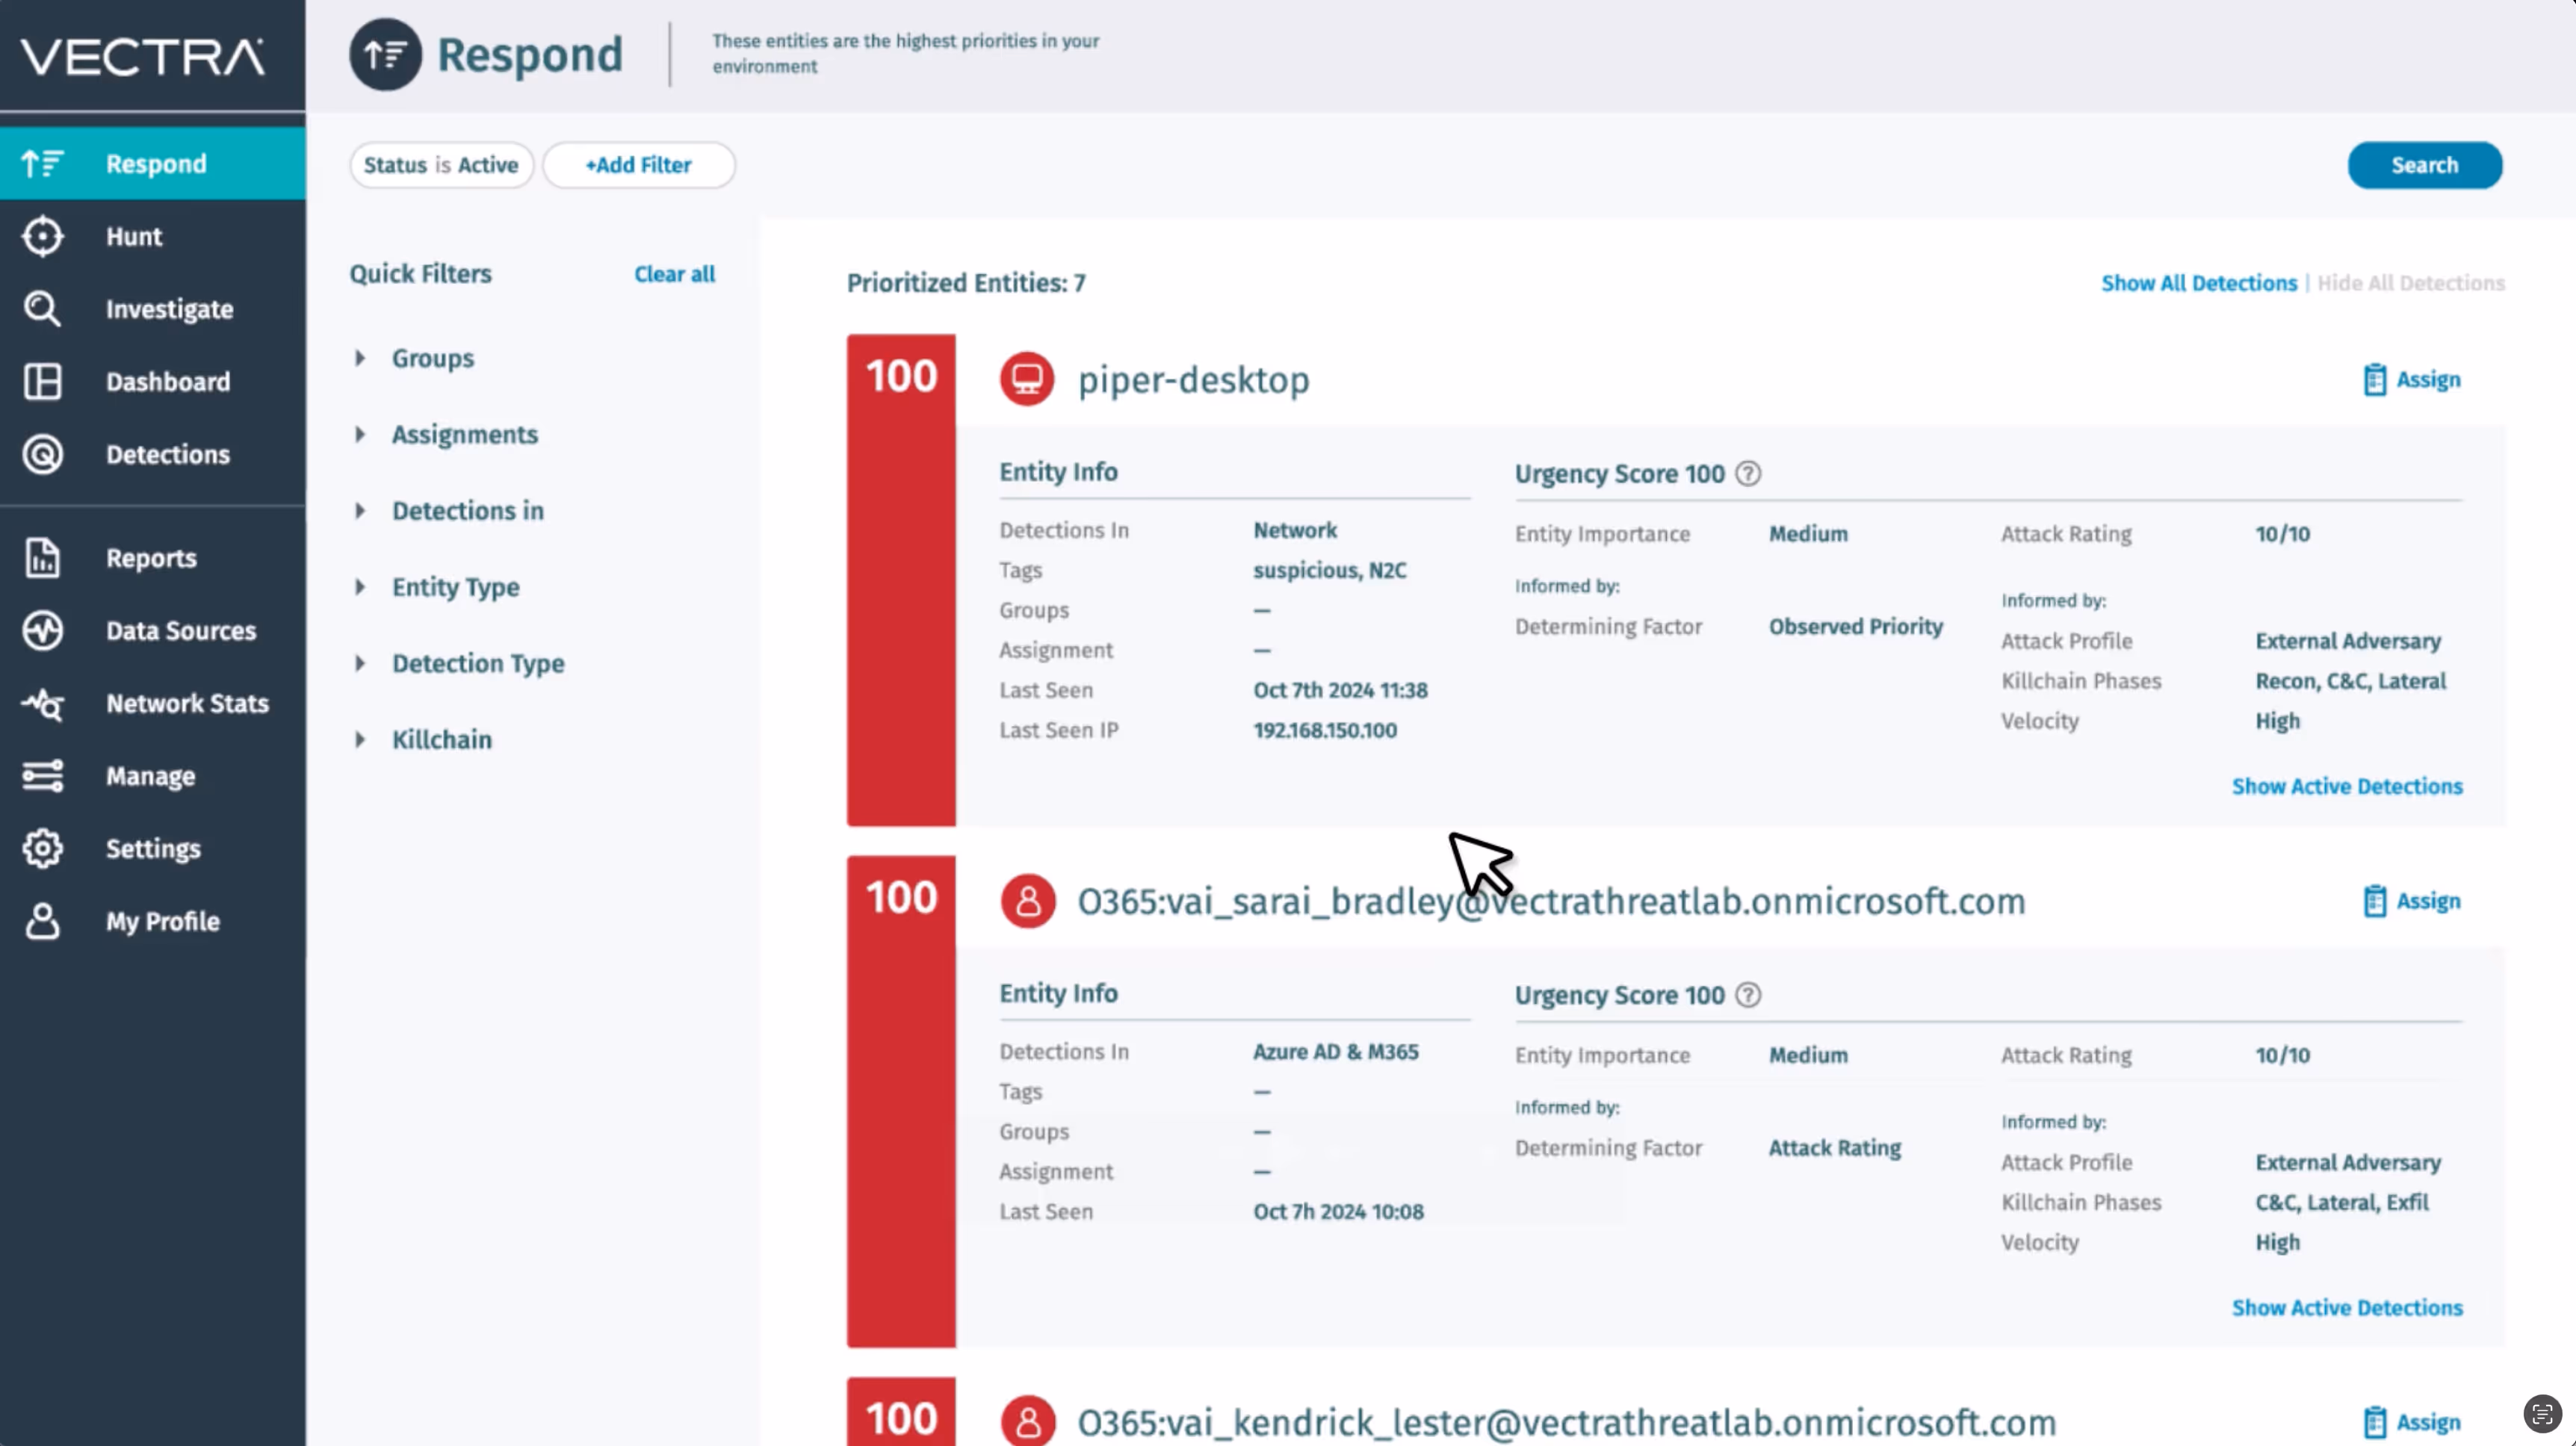The height and width of the screenshot is (1446, 2576).
Task: Click the clipboard icon beside vai_kendrick_lester Assign
Action: [2374, 1422]
